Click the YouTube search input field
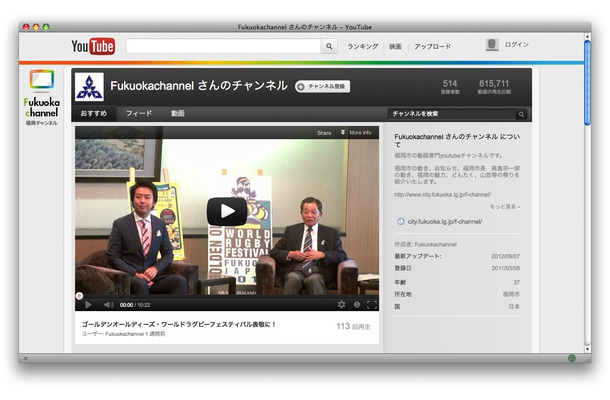This screenshot has height=400, width=610. pos(223,46)
